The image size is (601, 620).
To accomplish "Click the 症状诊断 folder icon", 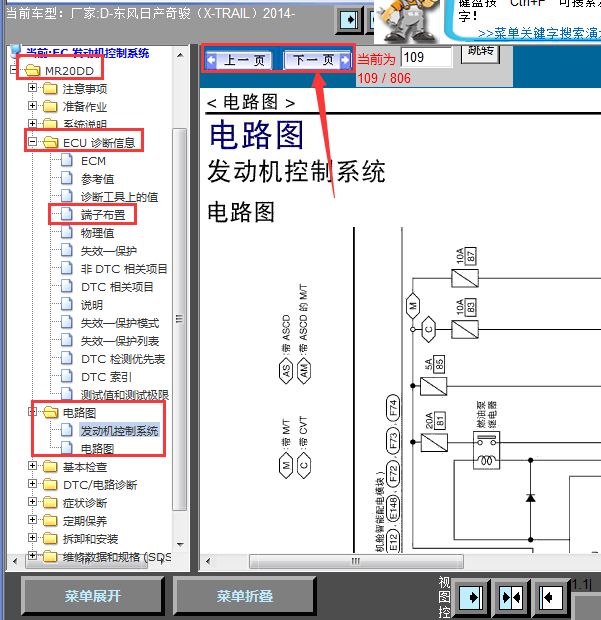I will [50, 503].
